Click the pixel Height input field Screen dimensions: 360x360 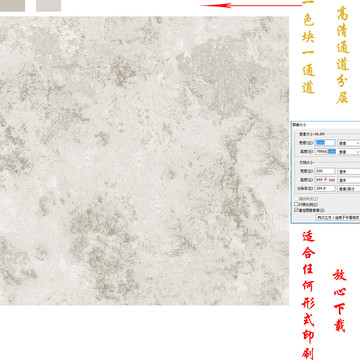(x=325, y=151)
